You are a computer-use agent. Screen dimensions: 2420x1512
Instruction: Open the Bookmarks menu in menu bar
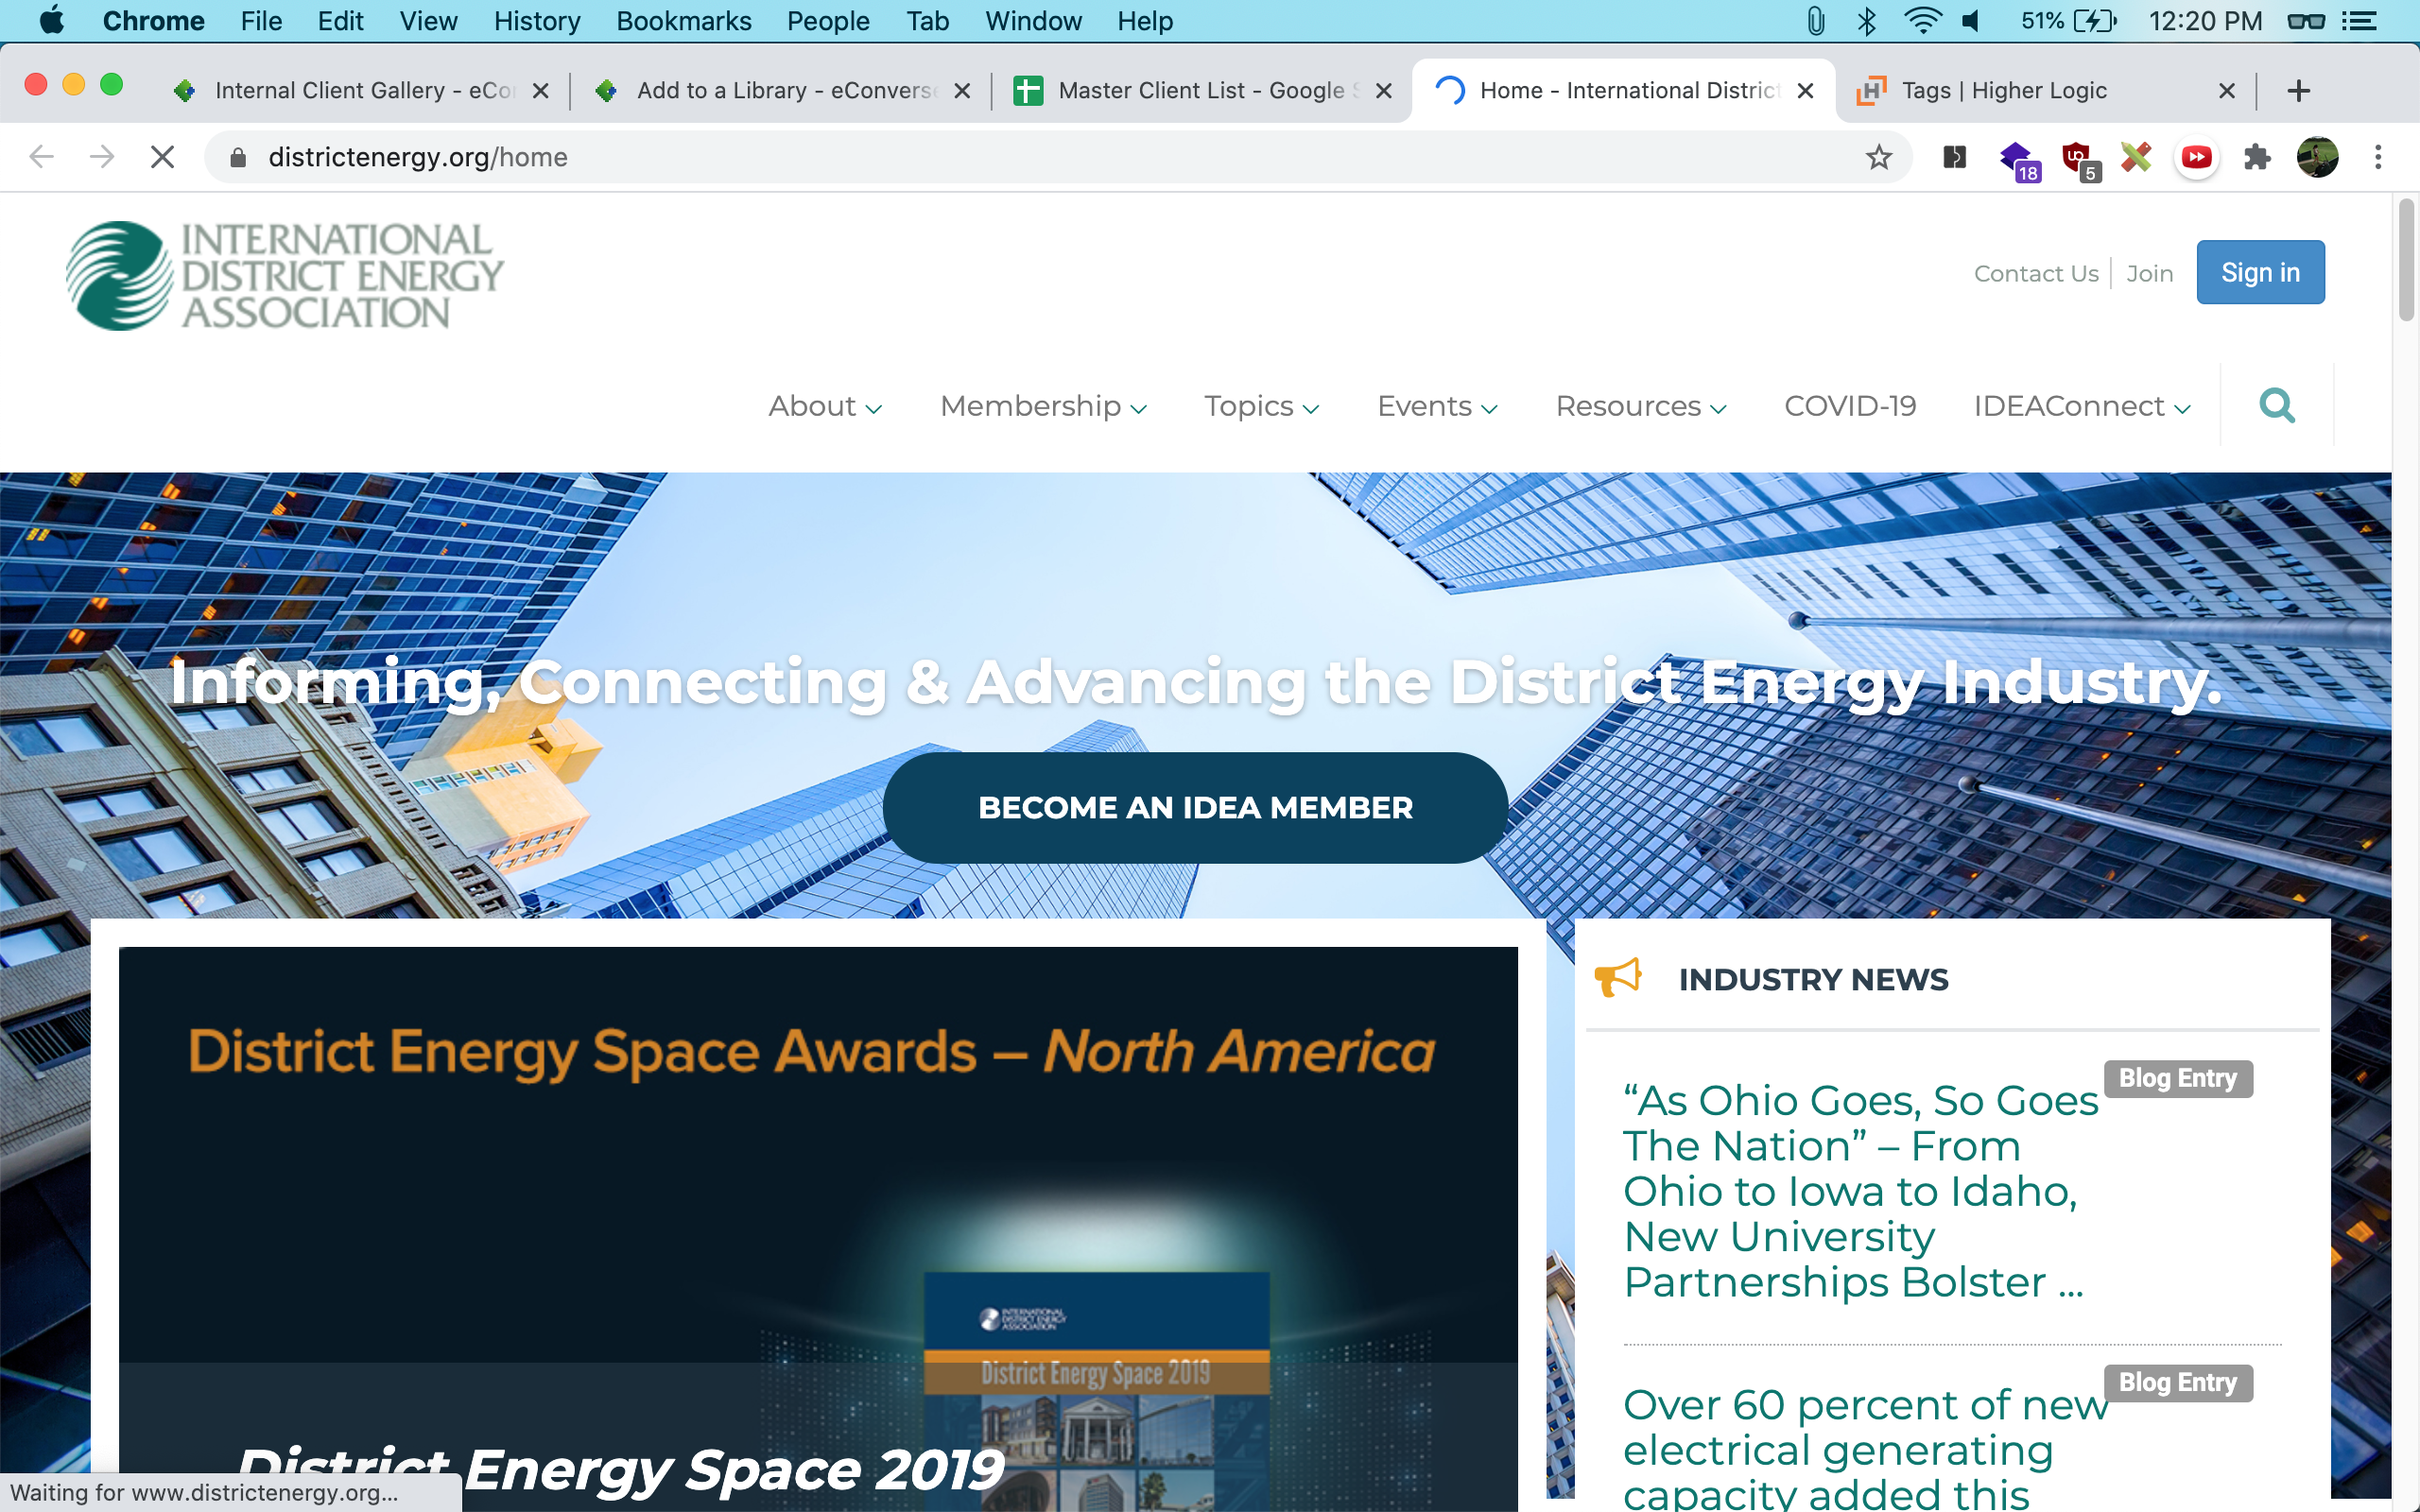683,21
